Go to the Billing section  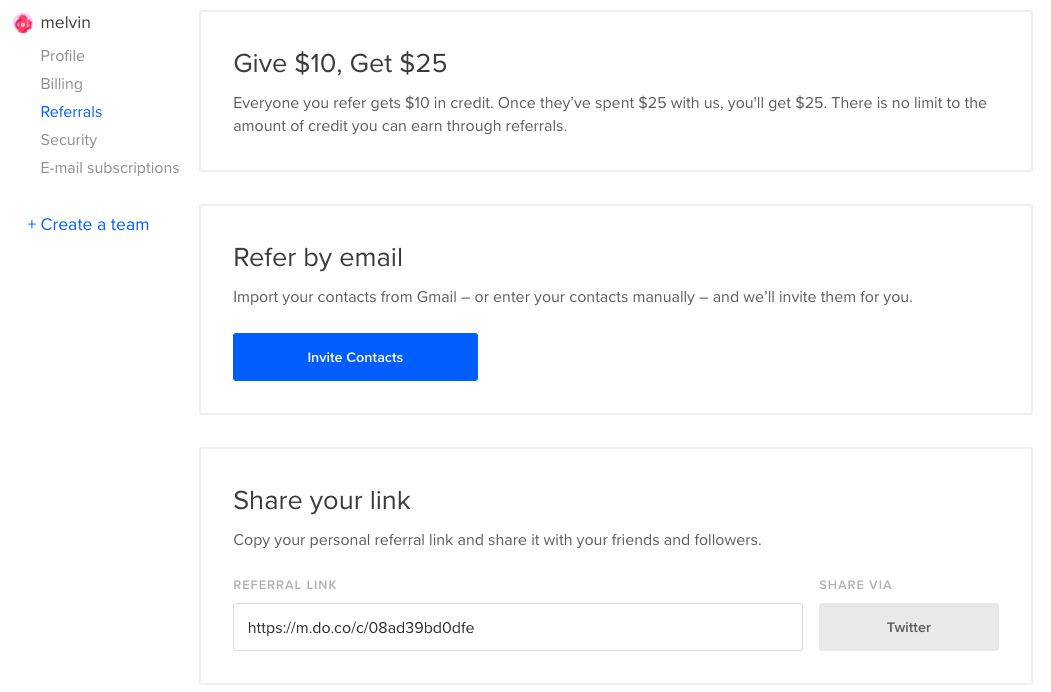point(62,84)
